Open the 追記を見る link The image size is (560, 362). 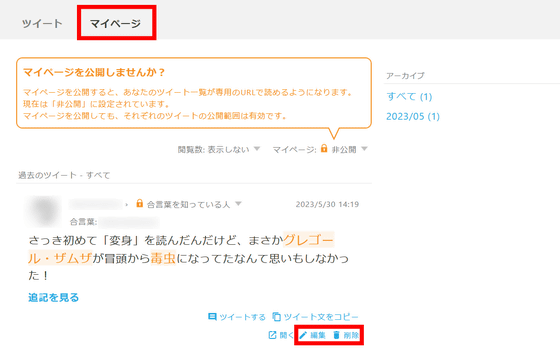[x=54, y=297]
